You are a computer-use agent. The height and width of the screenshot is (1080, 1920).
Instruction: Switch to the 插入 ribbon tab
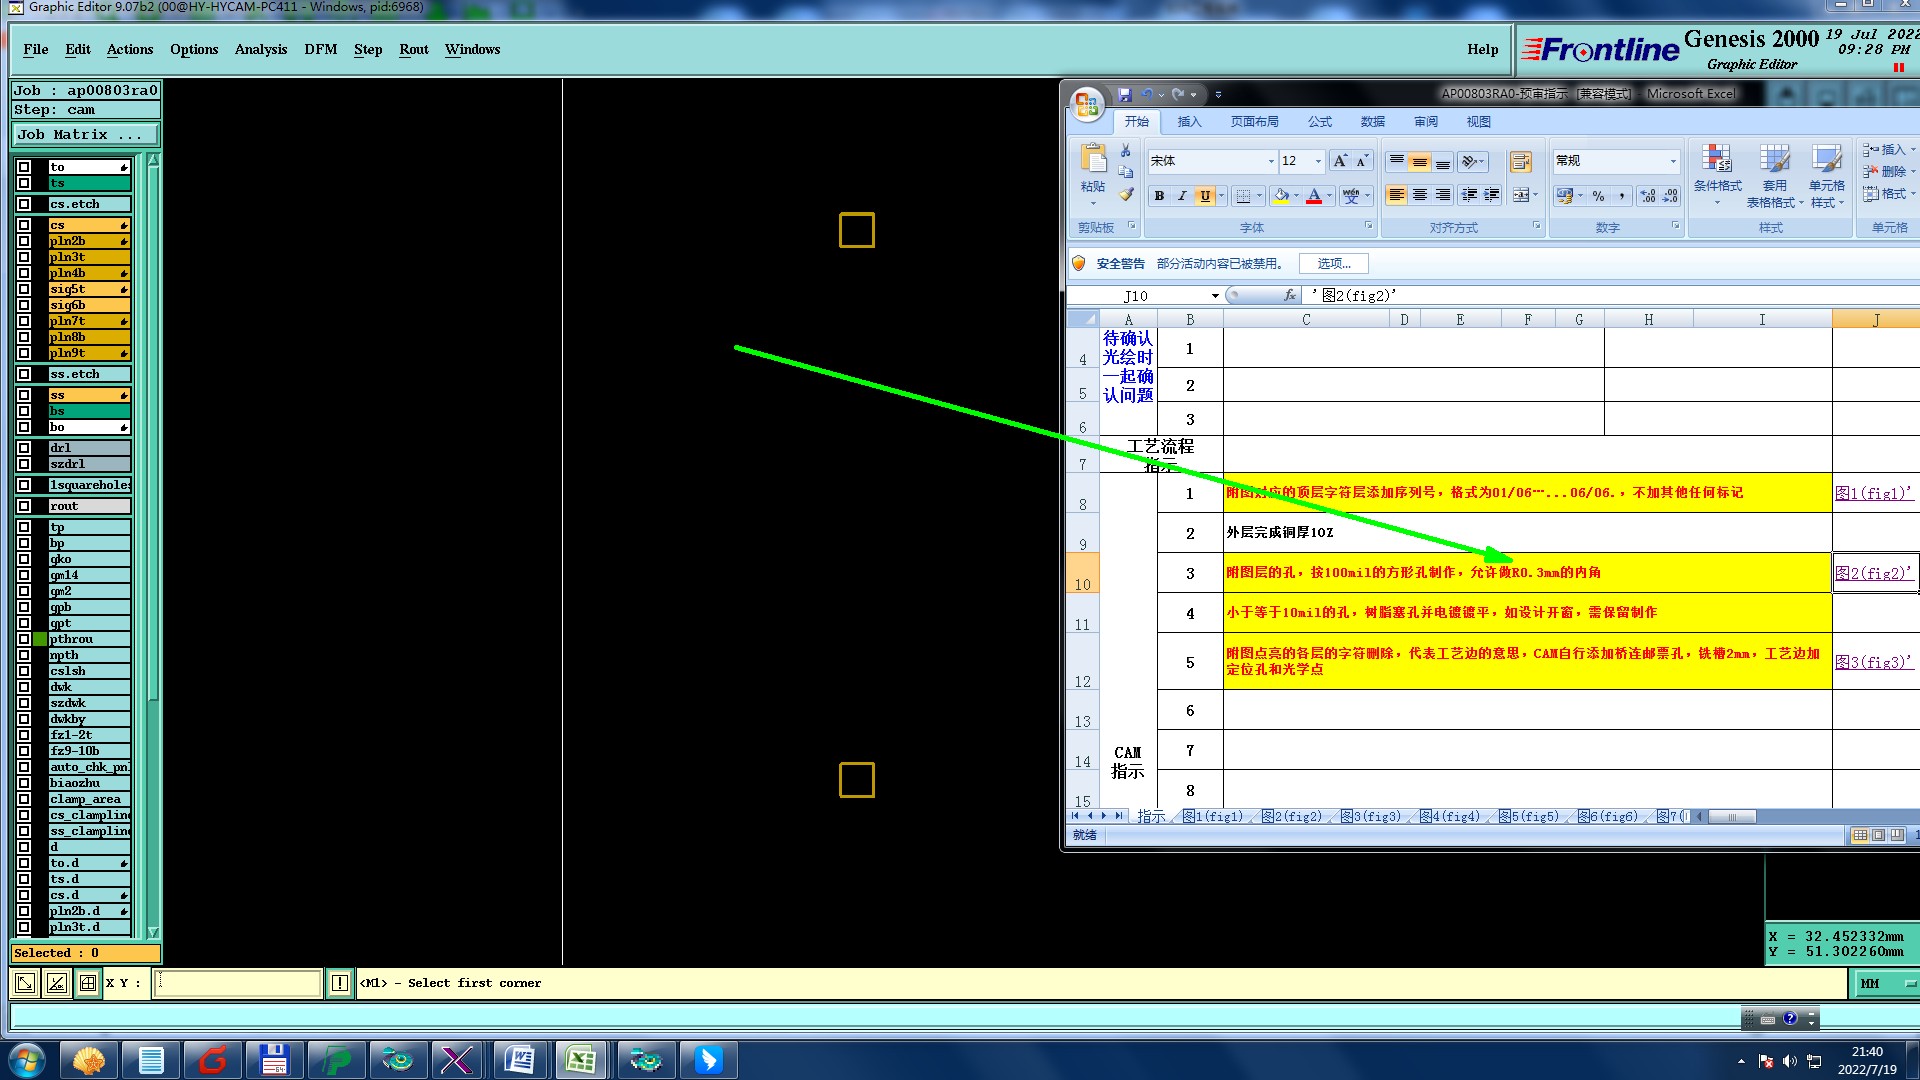tap(1189, 122)
